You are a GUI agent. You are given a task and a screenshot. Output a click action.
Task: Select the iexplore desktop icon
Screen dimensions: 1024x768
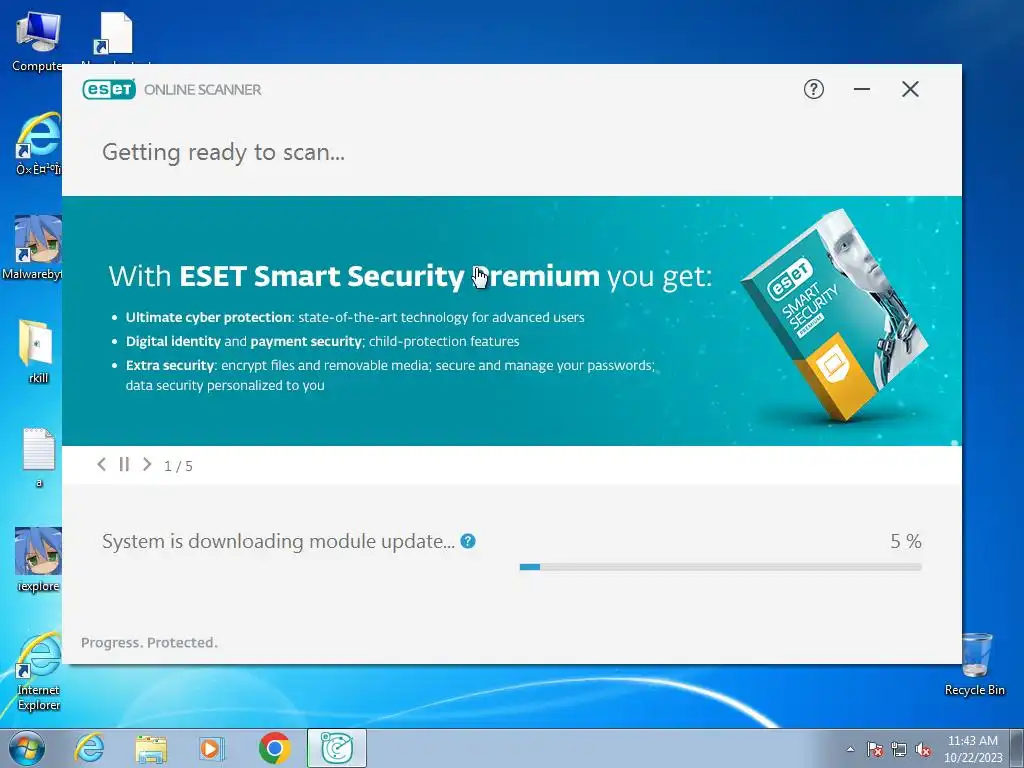(38, 560)
